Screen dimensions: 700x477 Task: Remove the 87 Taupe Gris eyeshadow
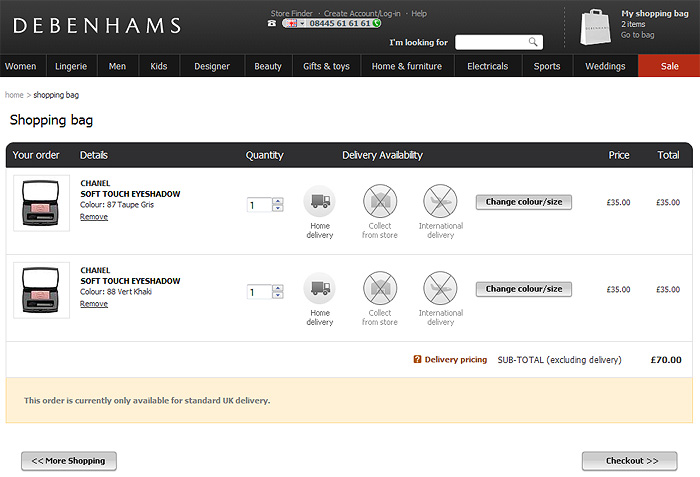coord(94,217)
